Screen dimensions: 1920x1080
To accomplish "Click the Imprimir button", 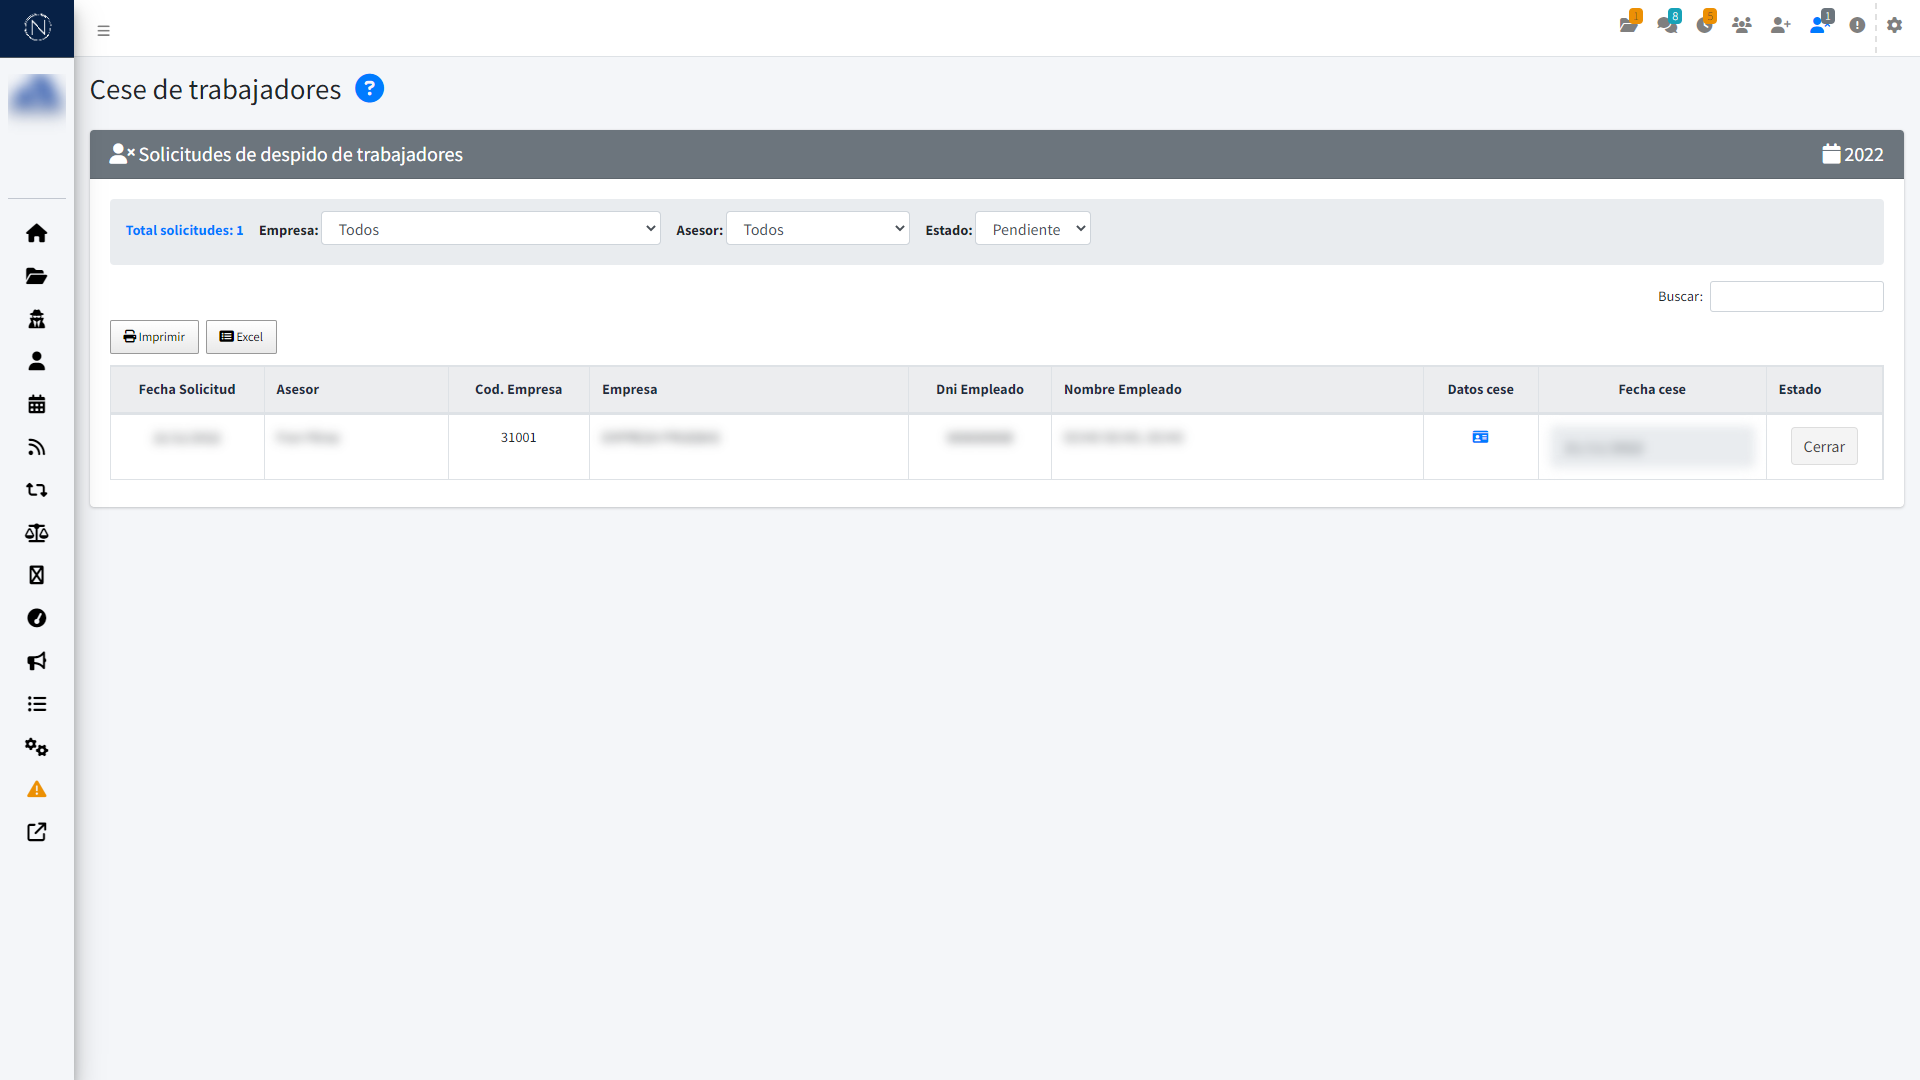I will 154,337.
